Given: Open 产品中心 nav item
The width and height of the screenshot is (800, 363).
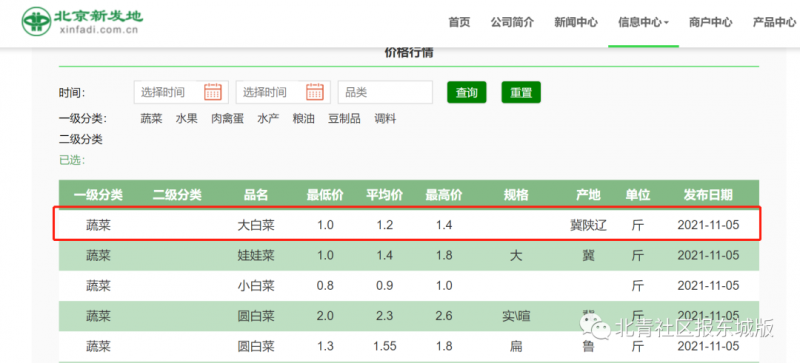Looking at the screenshot, I should [x=774, y=22].
